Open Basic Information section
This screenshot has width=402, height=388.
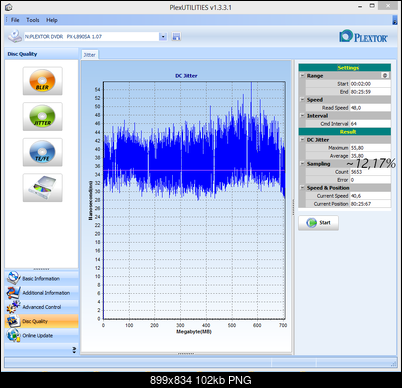point(42,278)
